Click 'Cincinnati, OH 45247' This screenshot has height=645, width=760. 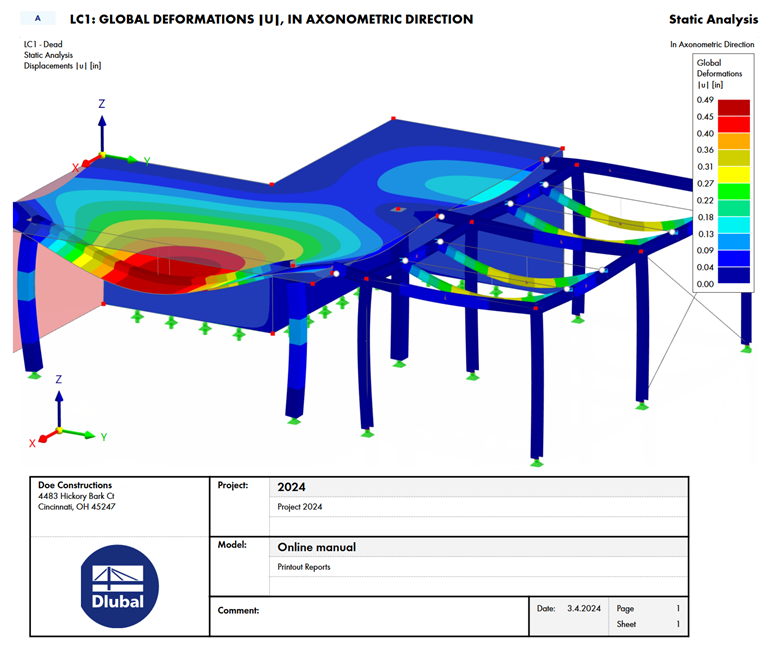(77, 506)
